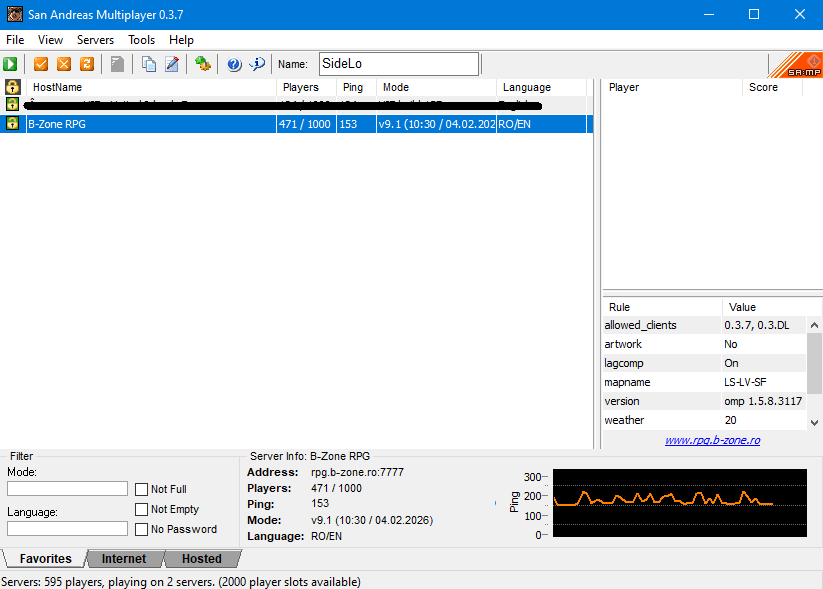Click the Name input field
823x589 pixels.
point(398,64)
